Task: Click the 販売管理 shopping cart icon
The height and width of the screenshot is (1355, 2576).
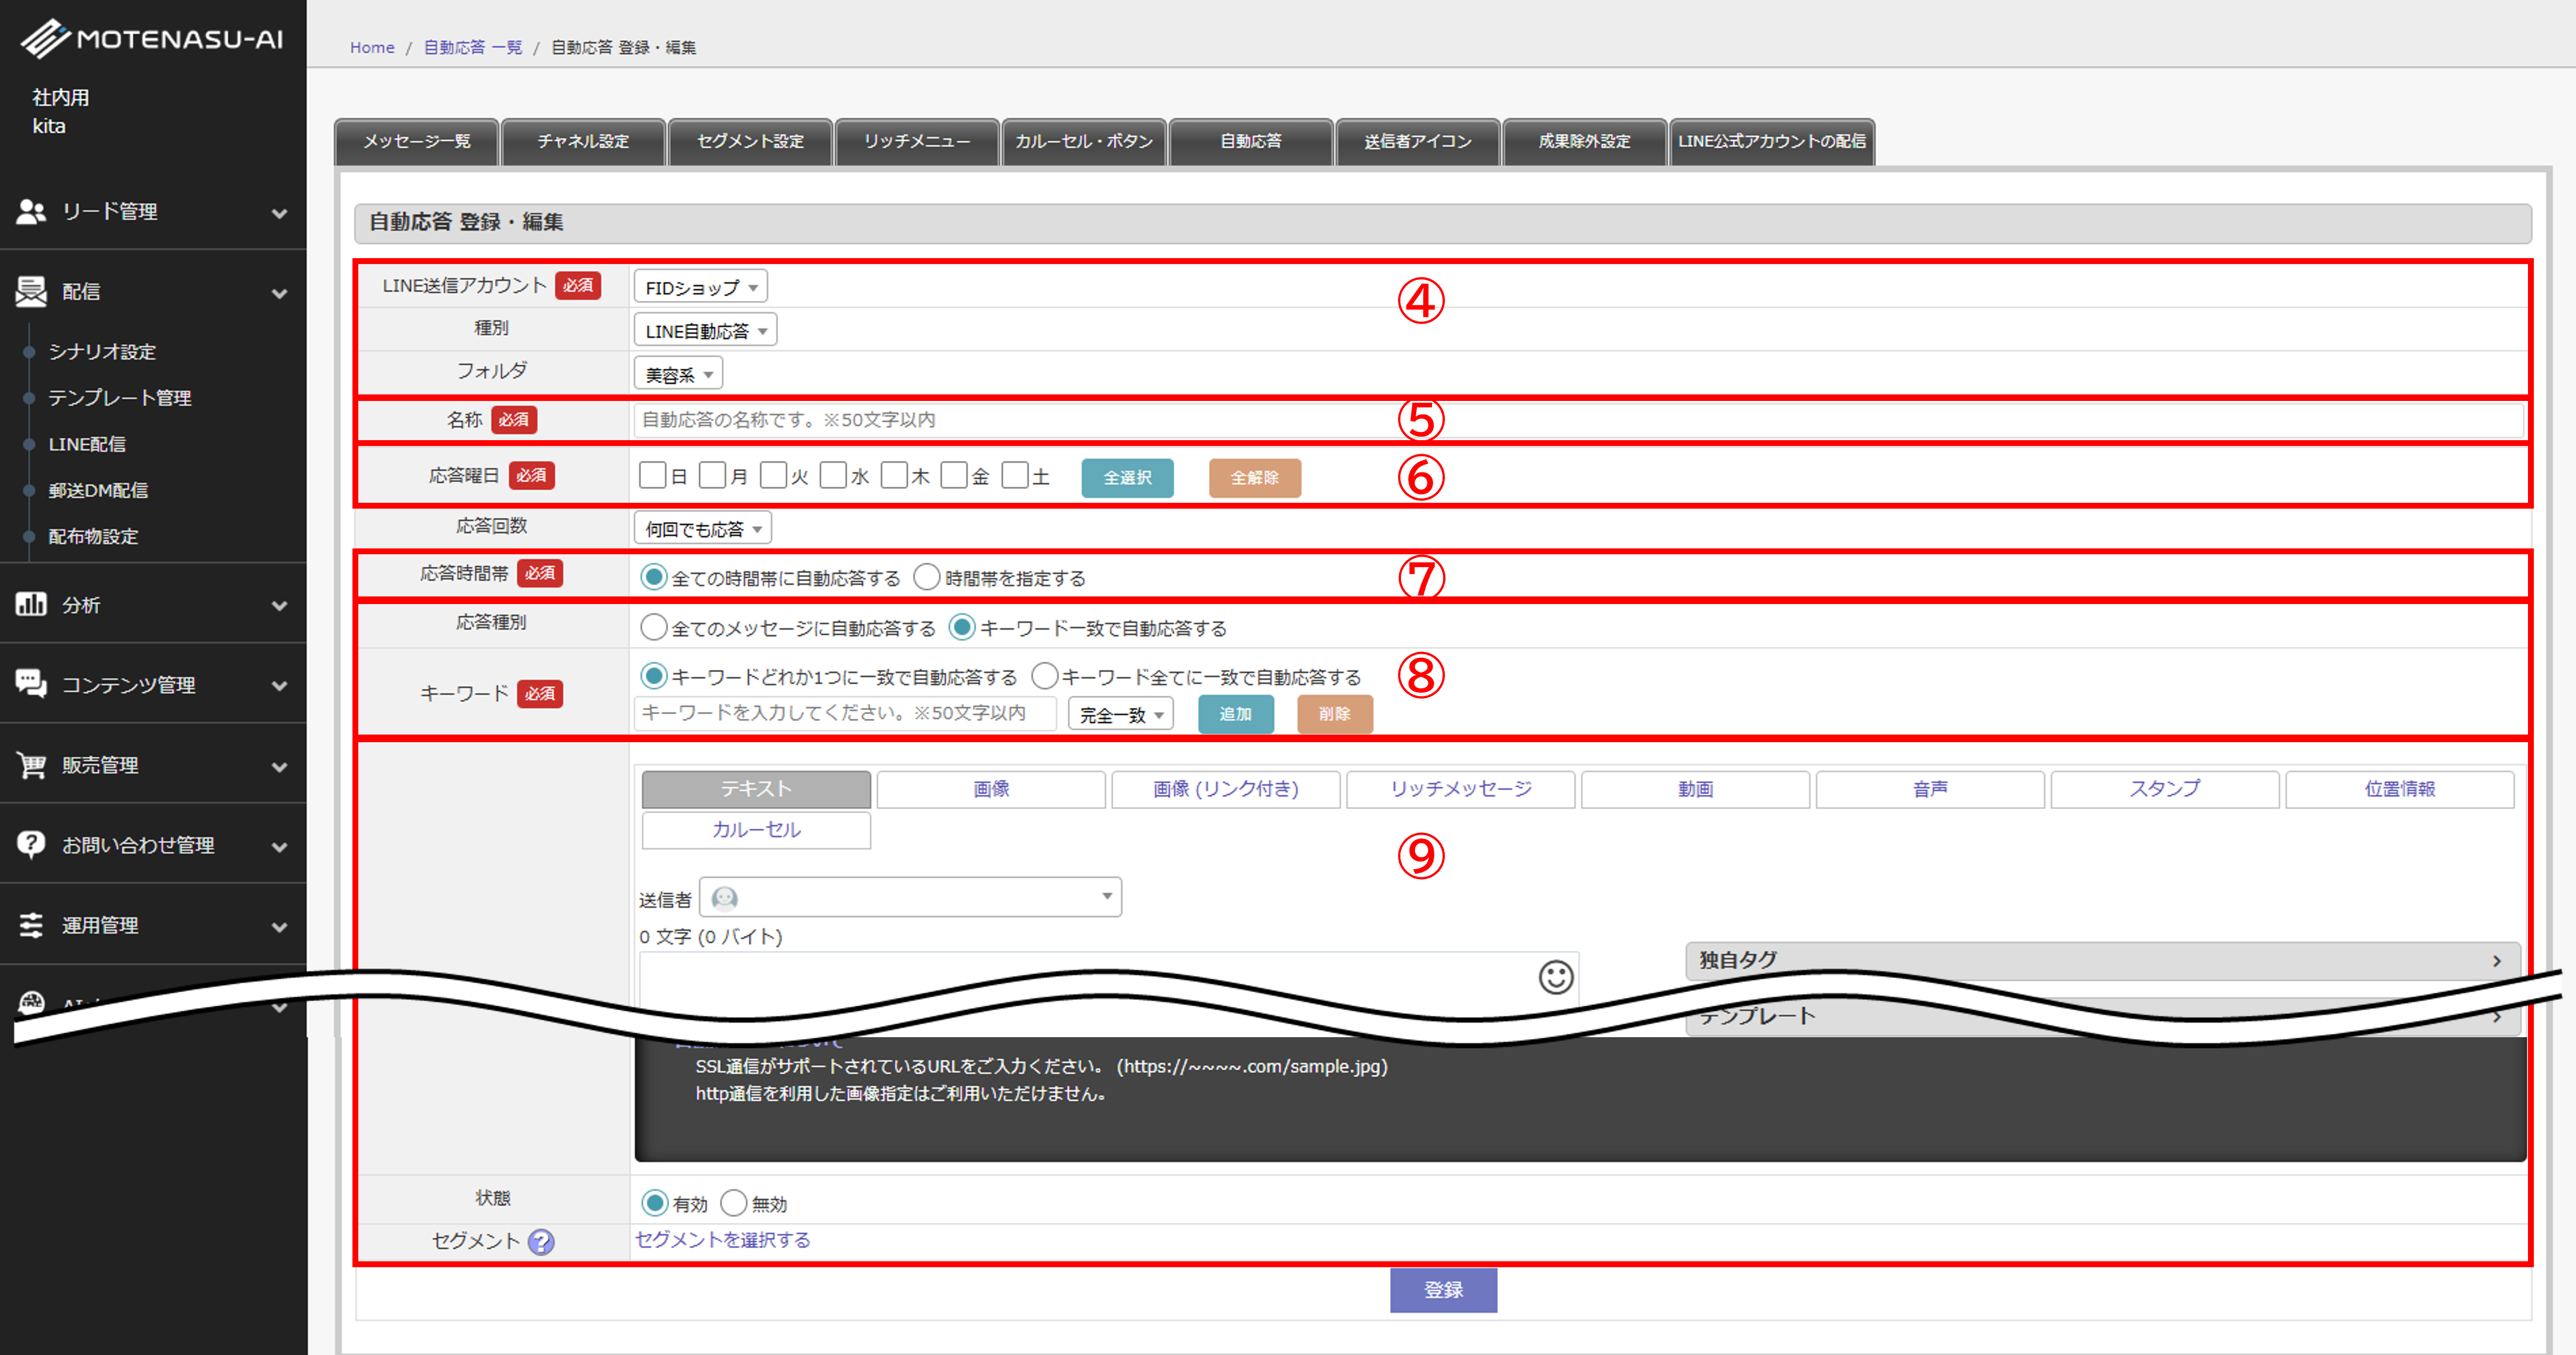Action: pyautogui.click(x=31, y=765)
